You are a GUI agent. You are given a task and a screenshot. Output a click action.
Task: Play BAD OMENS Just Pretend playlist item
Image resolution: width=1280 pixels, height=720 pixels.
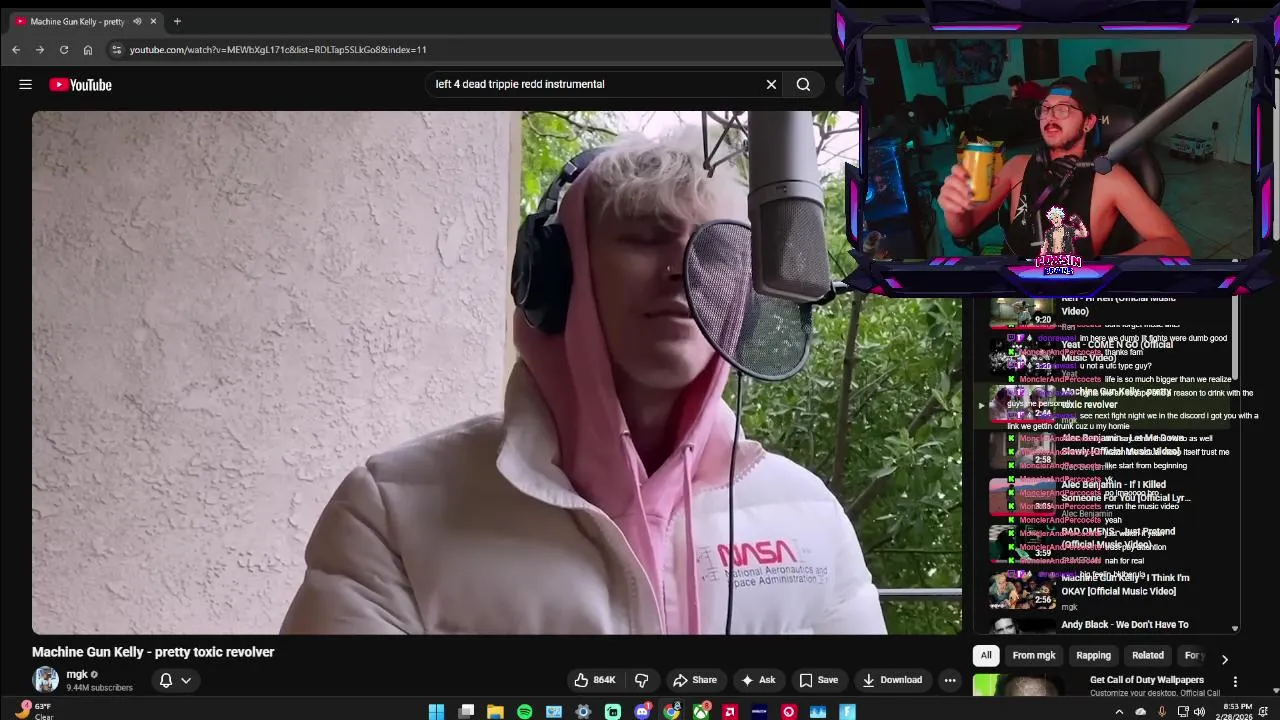pyautogui.click(x=1110, y=543)
